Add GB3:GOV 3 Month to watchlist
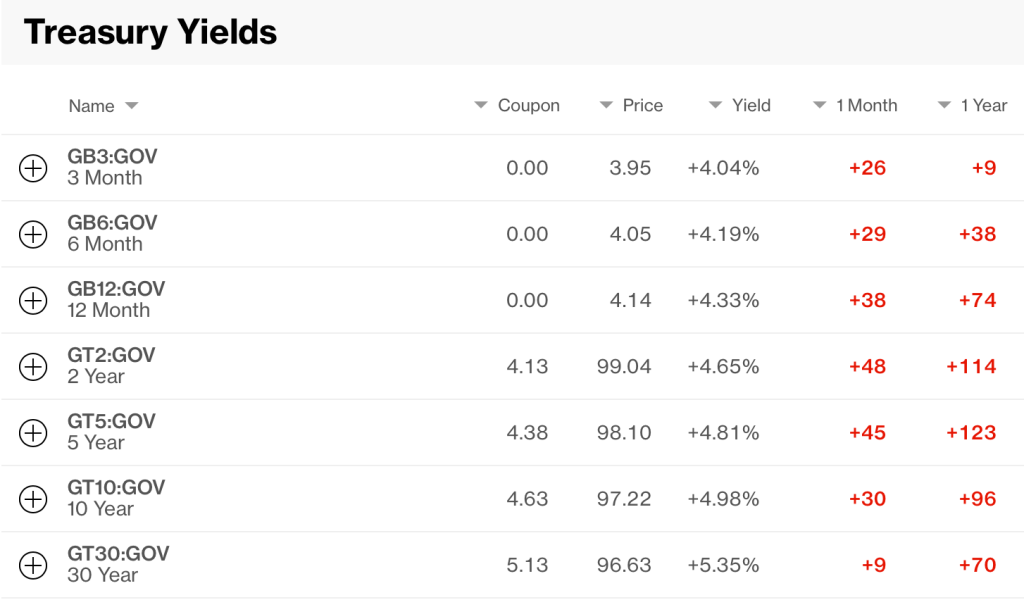This screenshot has width=1024, height=600. coord(33,168)
